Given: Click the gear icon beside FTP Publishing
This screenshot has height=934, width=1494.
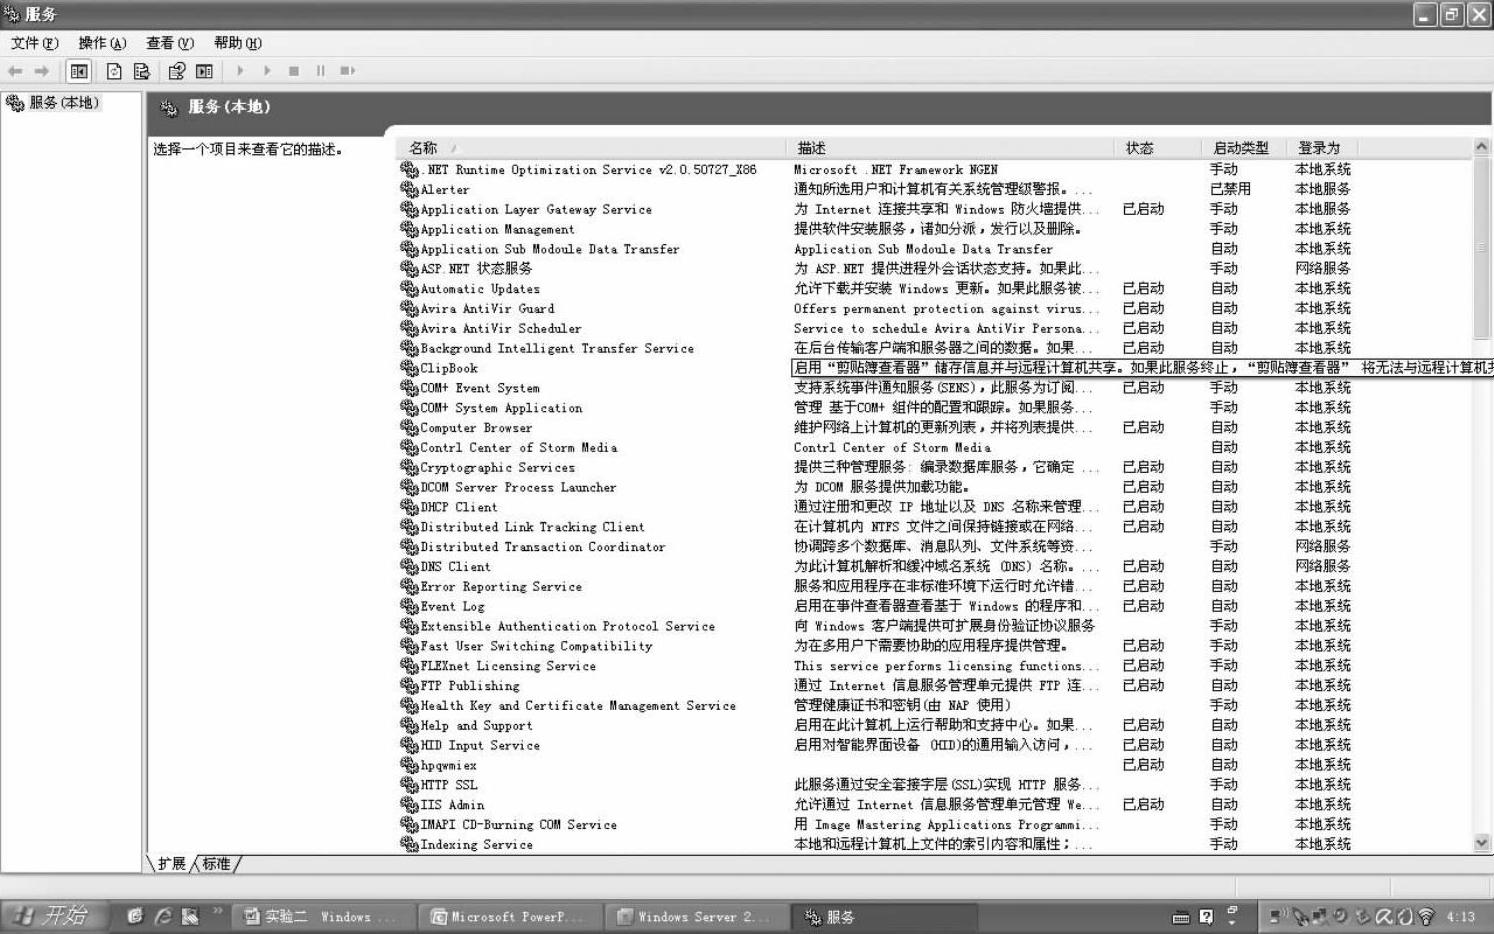Looking at the screenshot, I should pos(409,685).
